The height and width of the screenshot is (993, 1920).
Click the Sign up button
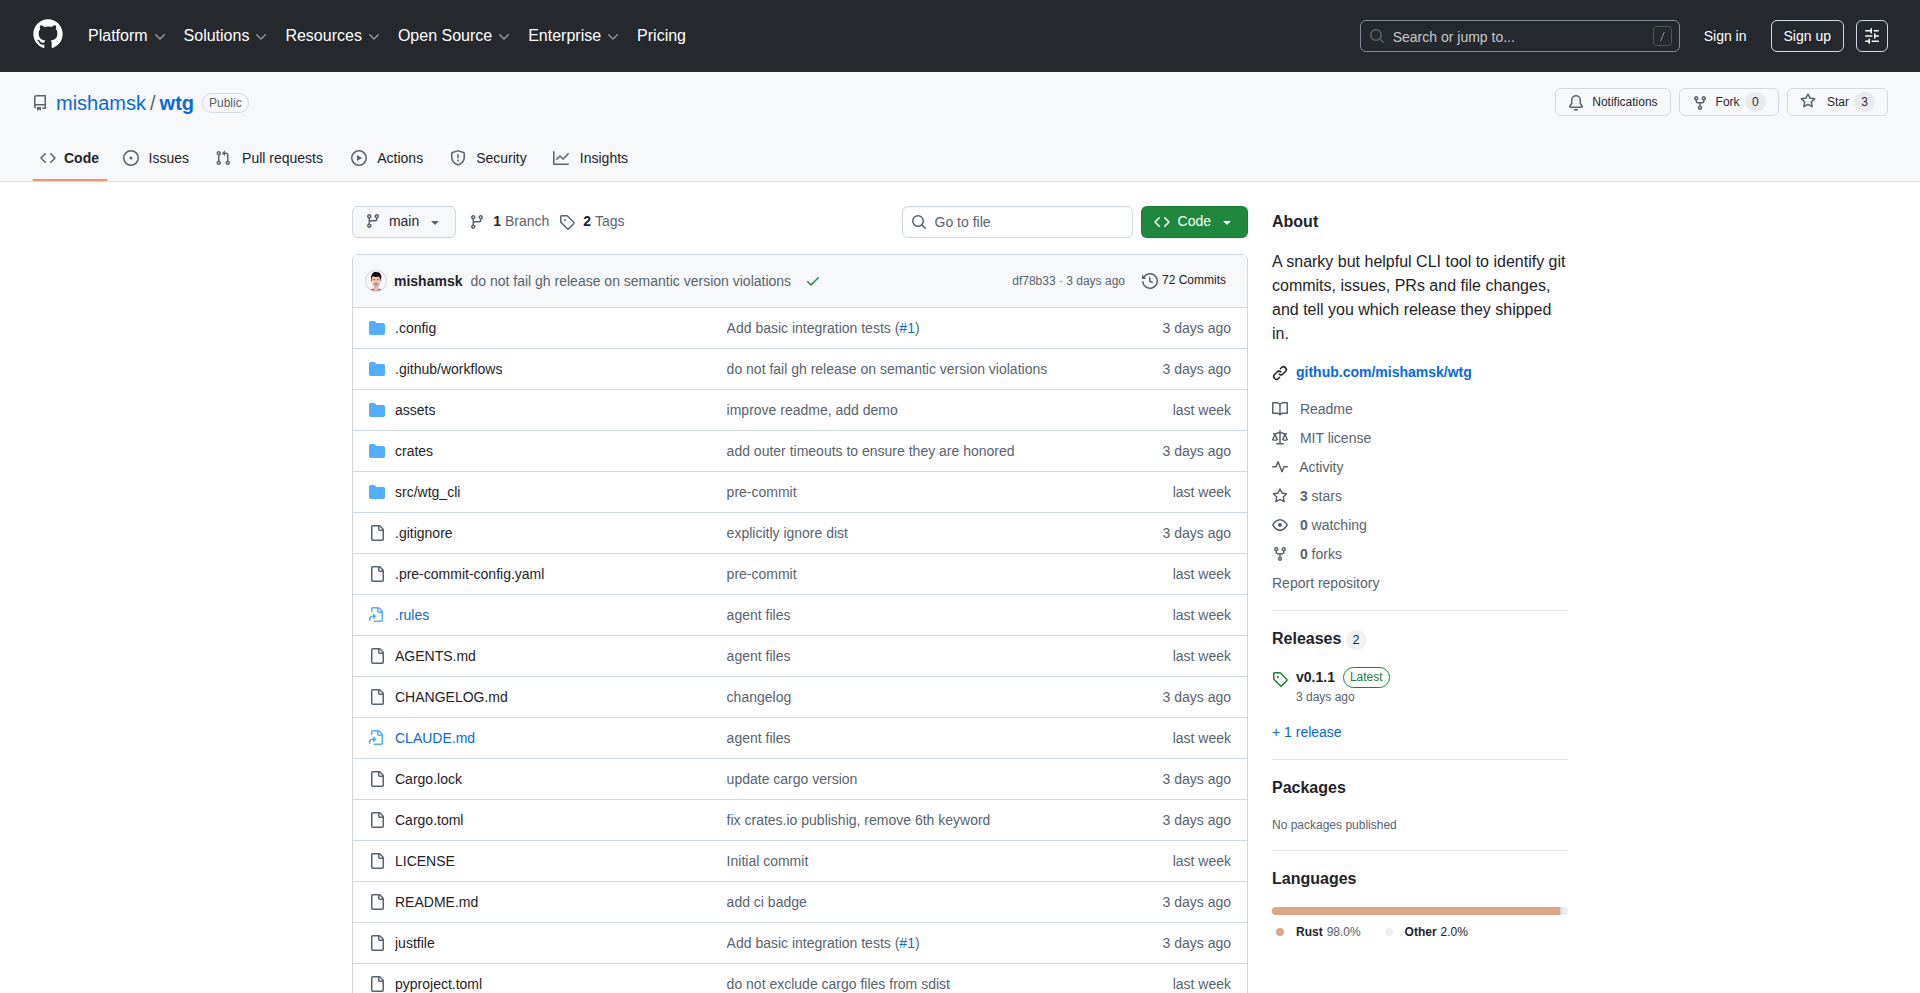tap(1806, 36)
